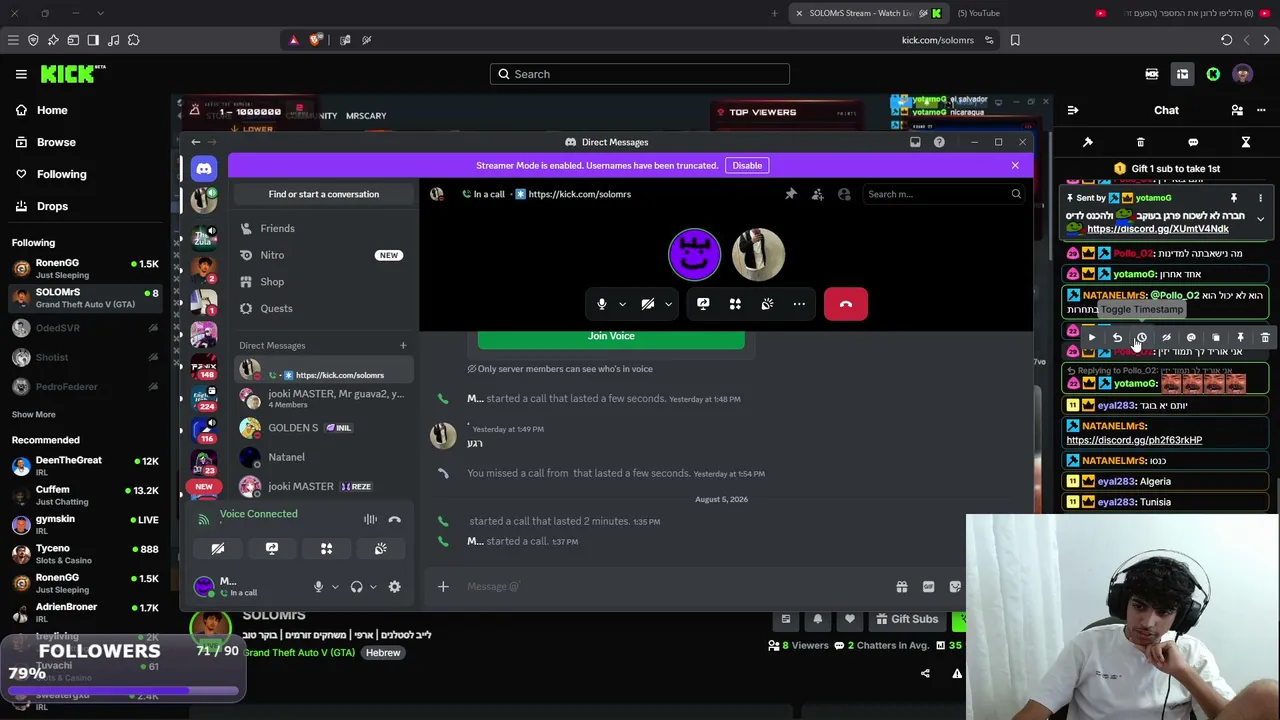Open chat more options menu

point(1261,110)
